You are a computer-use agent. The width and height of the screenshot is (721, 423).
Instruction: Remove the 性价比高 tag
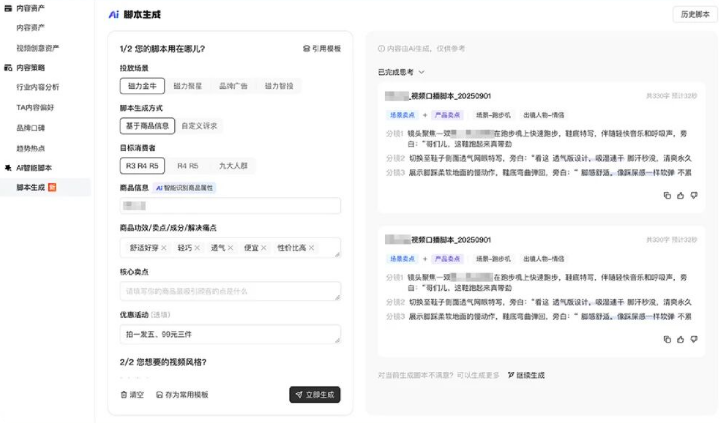[x=311, y=248]
